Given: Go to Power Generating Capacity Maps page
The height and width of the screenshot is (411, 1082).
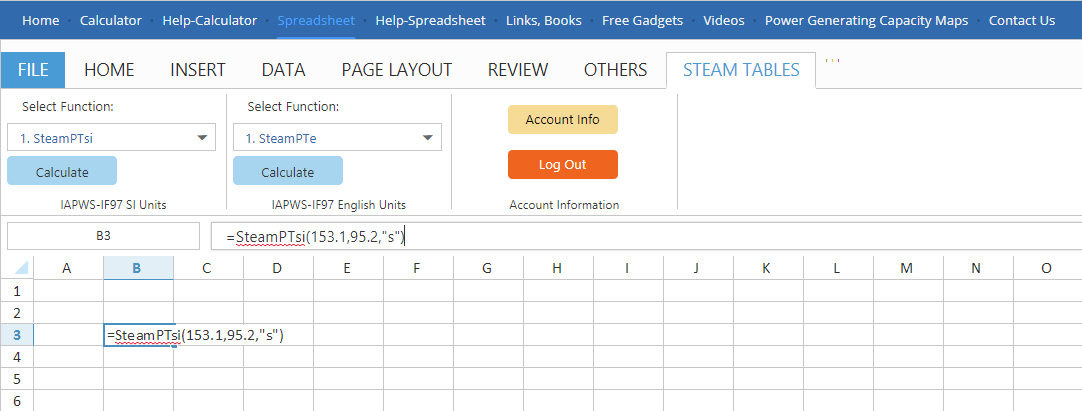Looking at the screenshot, I should coord(866,20).
